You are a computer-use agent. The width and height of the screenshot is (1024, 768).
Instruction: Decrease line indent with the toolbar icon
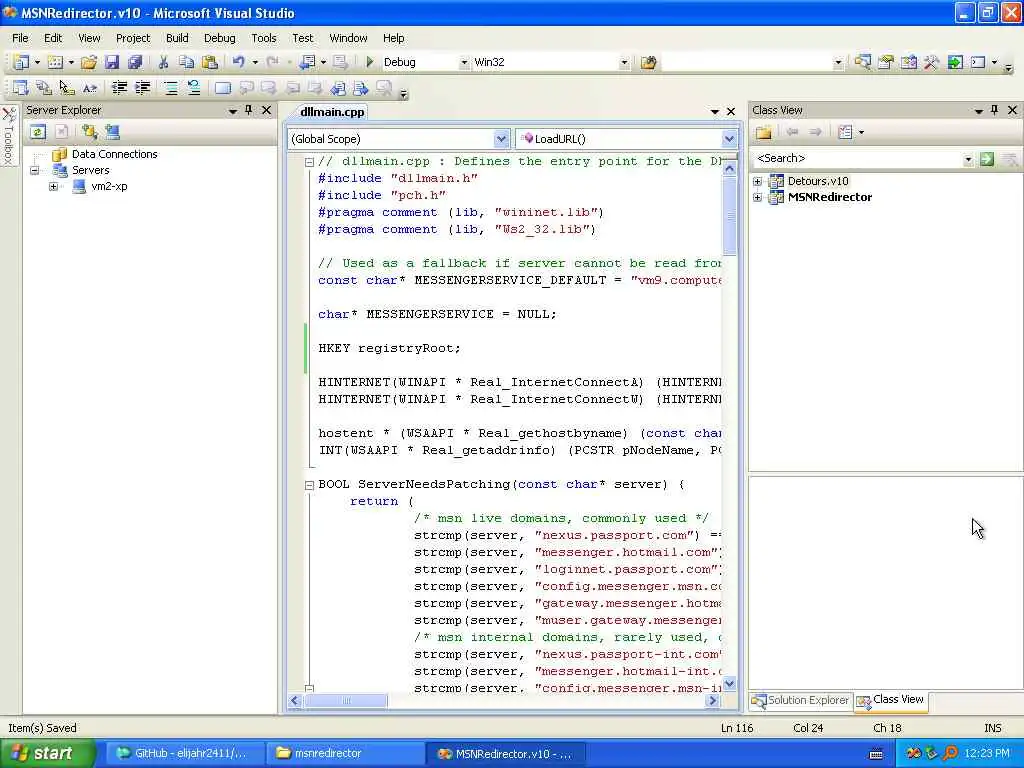click(119, 88)
